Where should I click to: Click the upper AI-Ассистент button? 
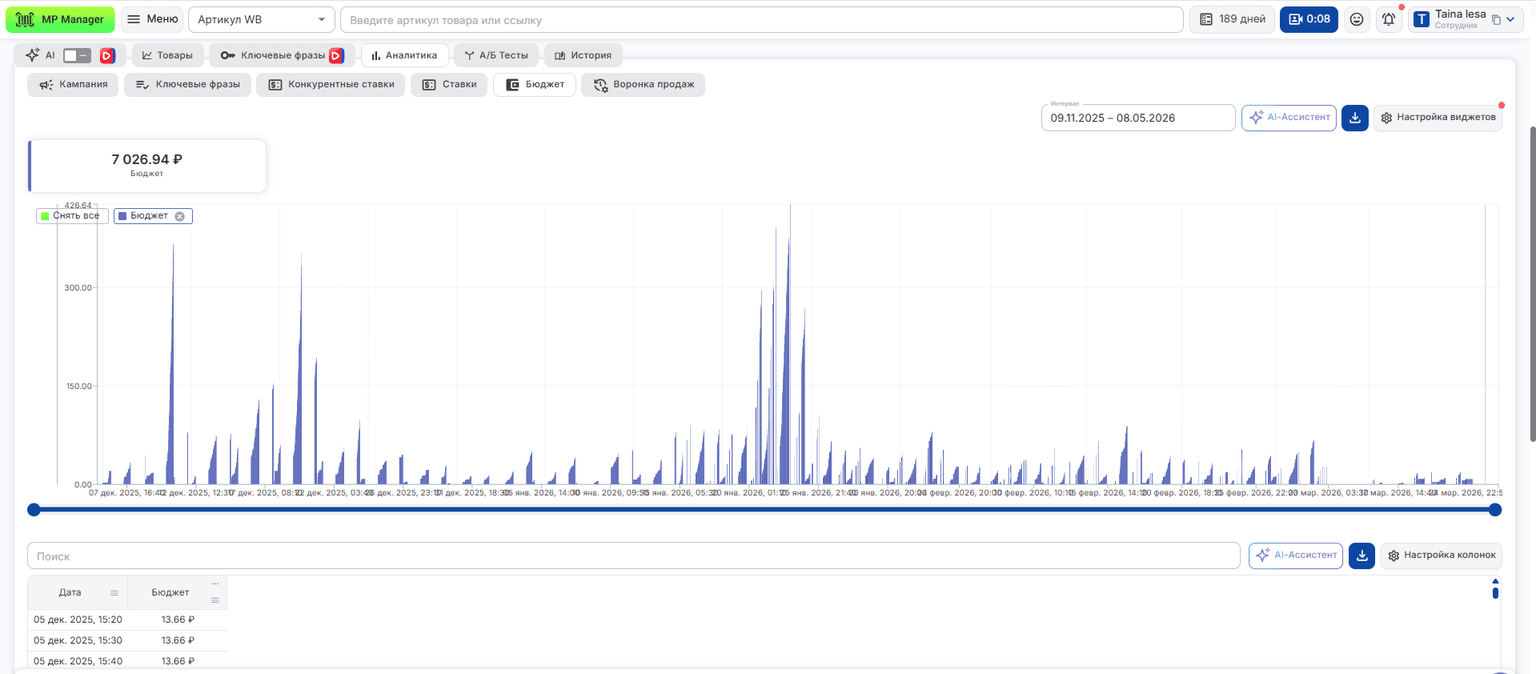pyautogui.click(x=1289, y=118)
